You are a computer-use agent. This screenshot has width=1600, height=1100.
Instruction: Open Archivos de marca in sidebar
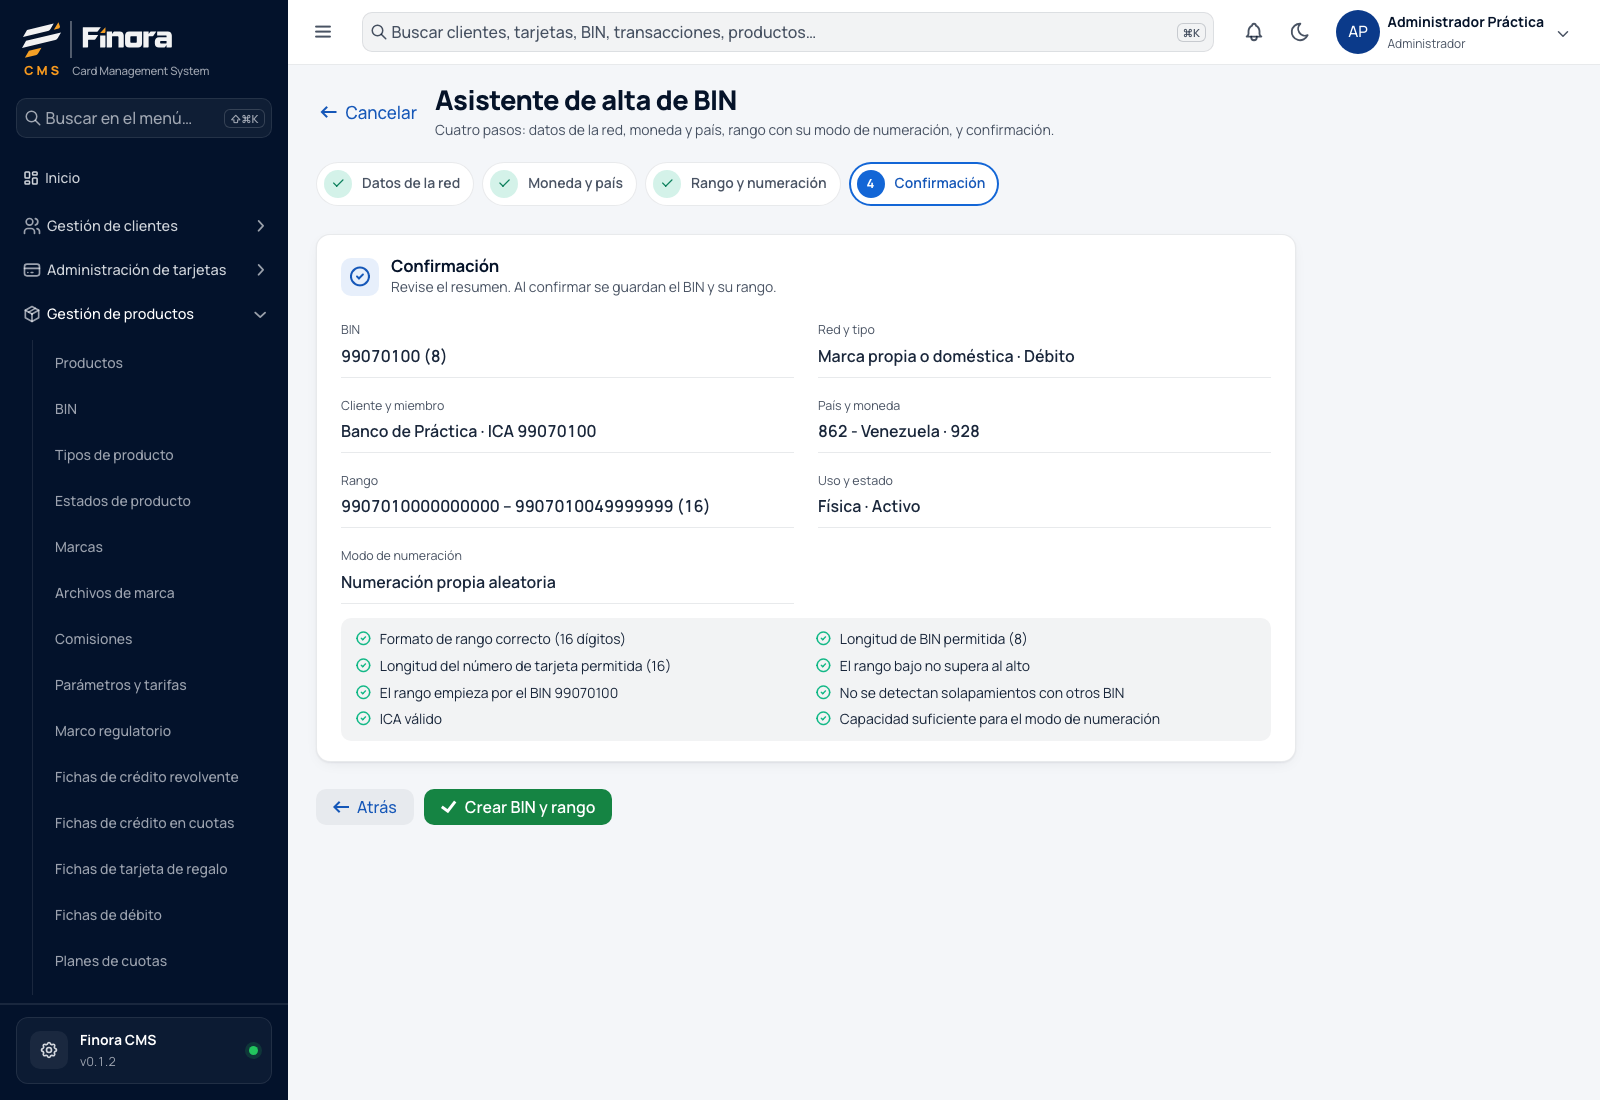(115, 593)
